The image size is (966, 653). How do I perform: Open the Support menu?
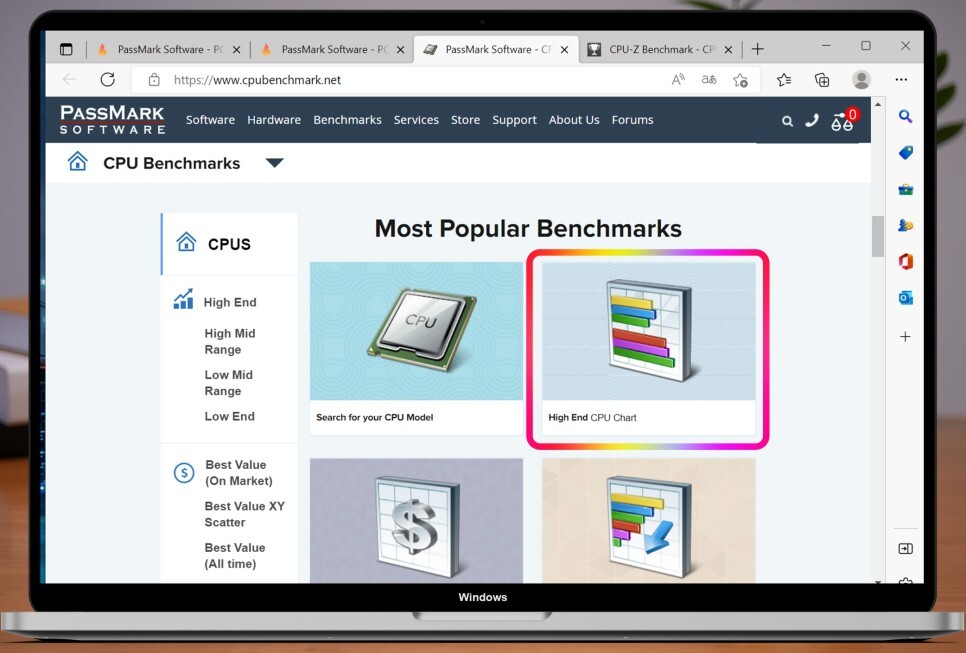tap(514, 120)
